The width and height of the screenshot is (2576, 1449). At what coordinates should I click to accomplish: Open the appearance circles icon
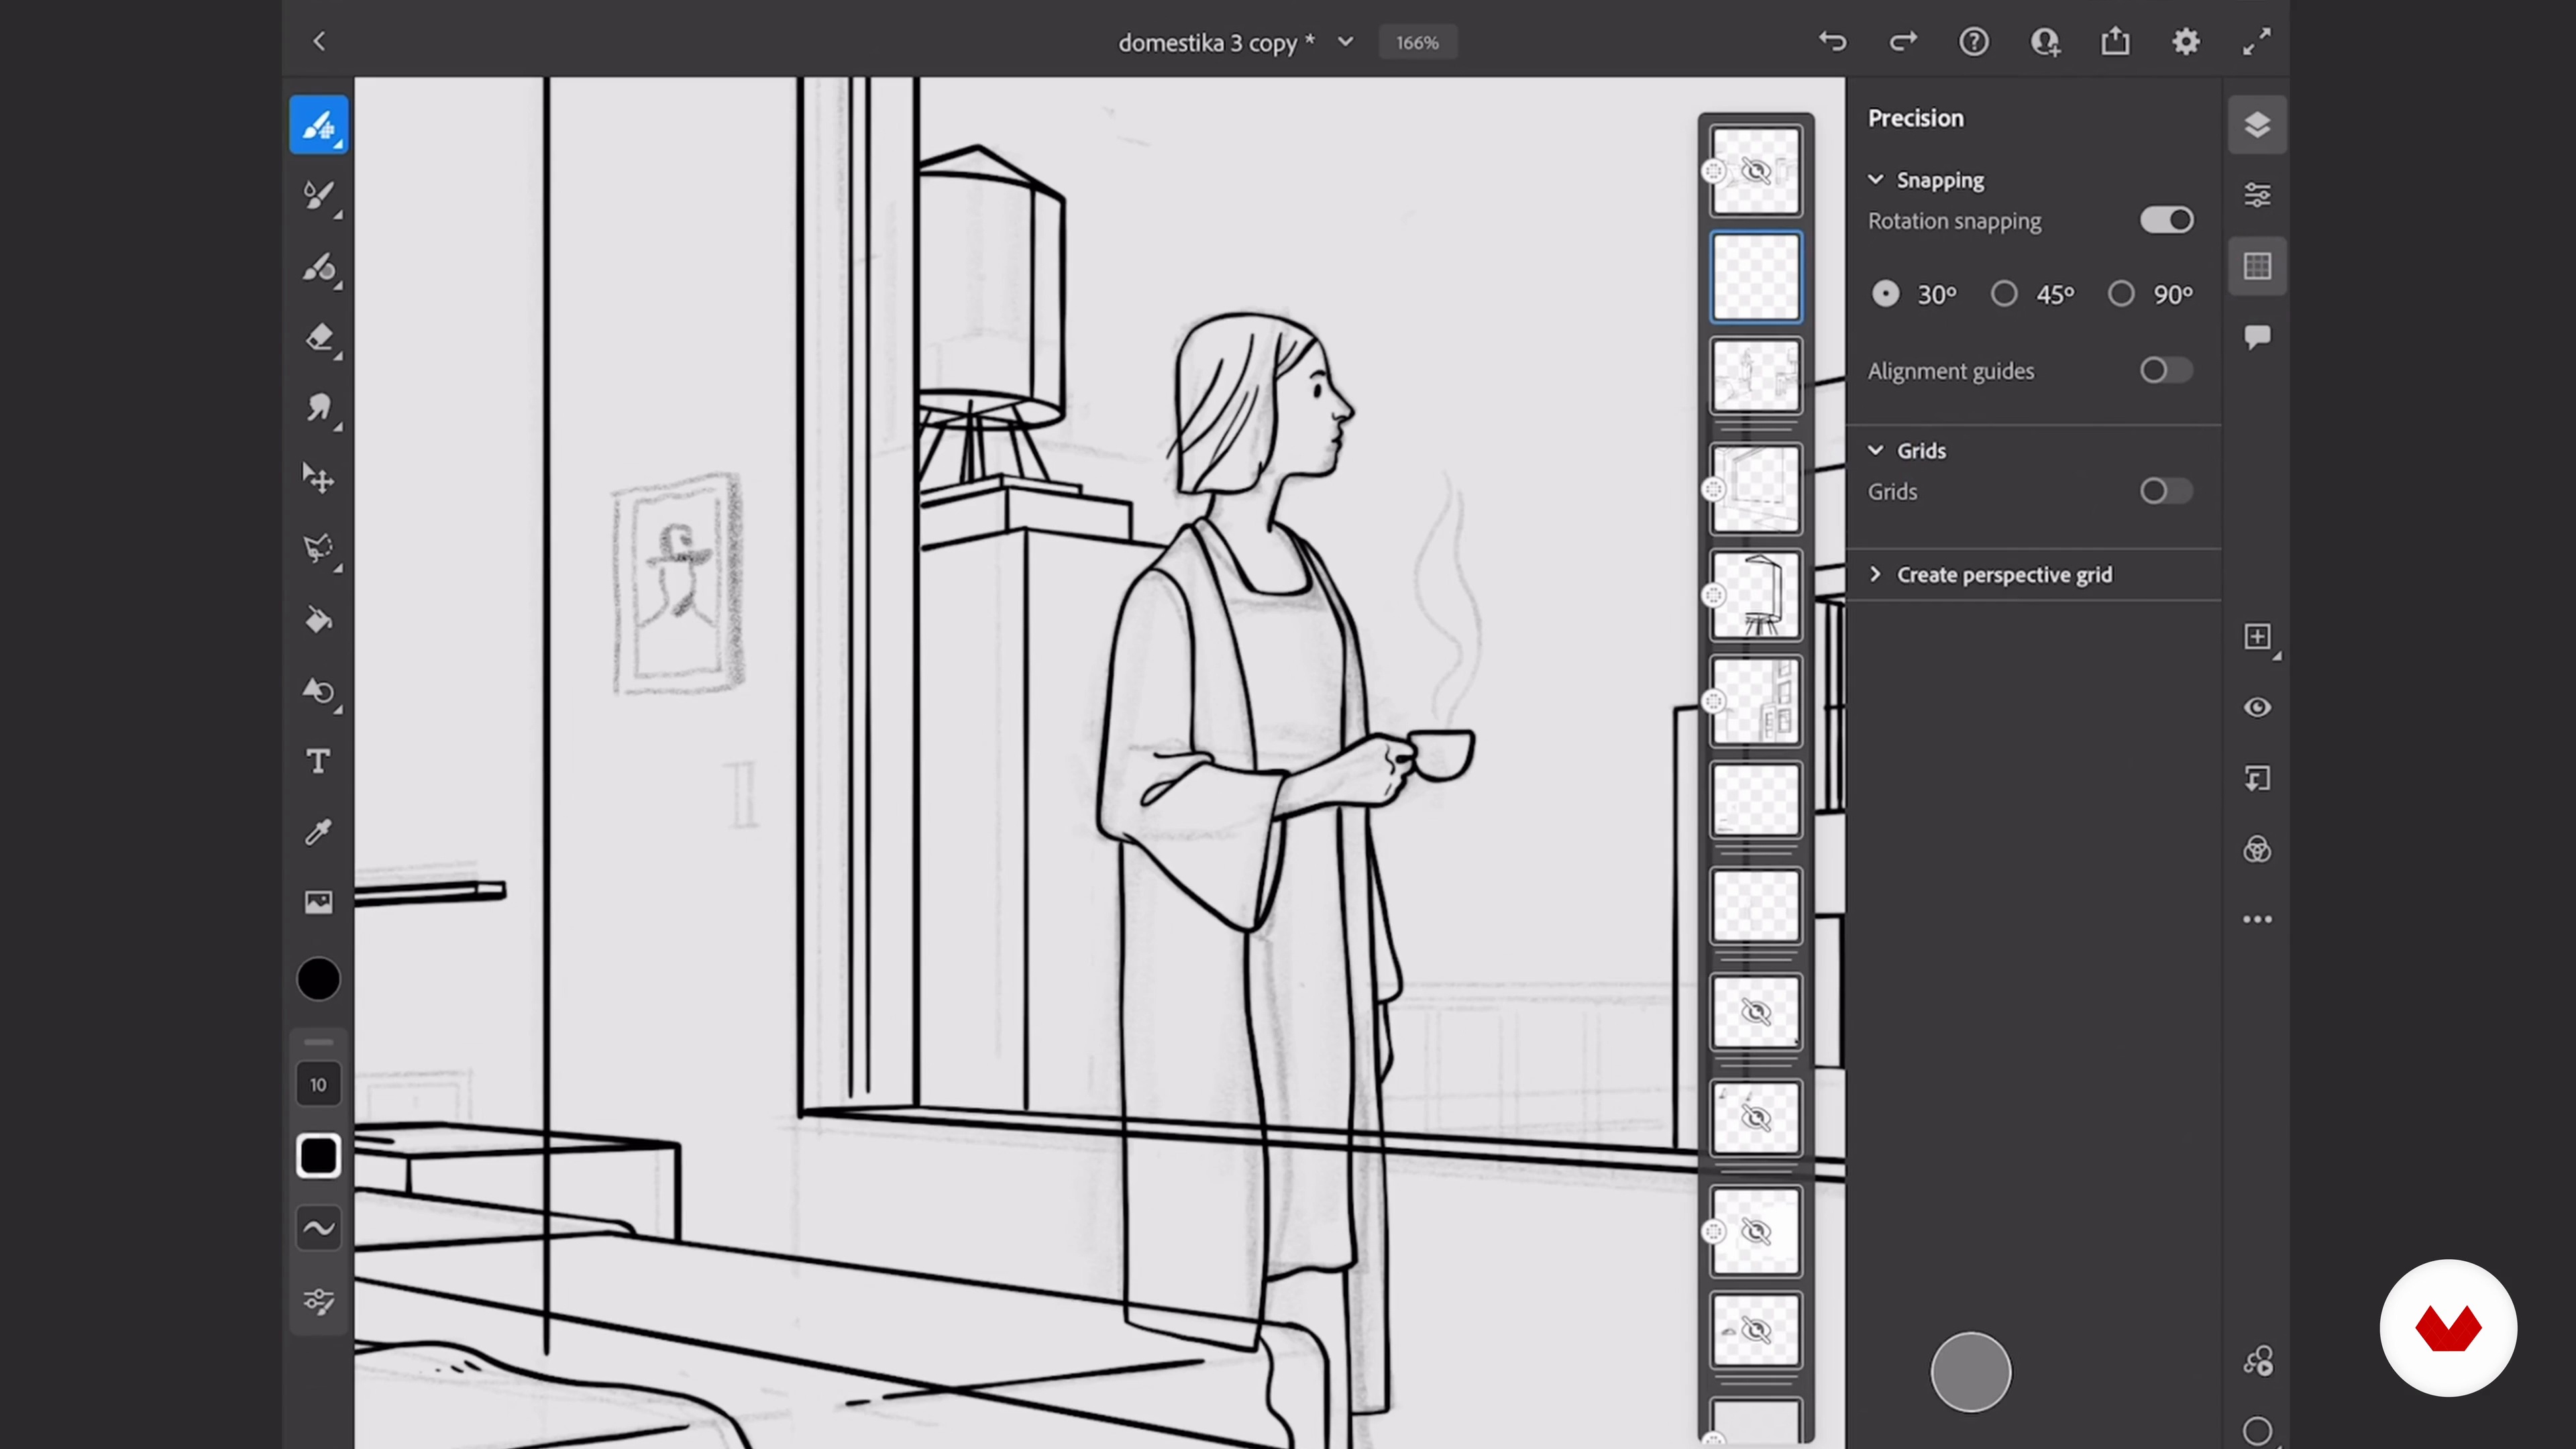point(2257,849)
